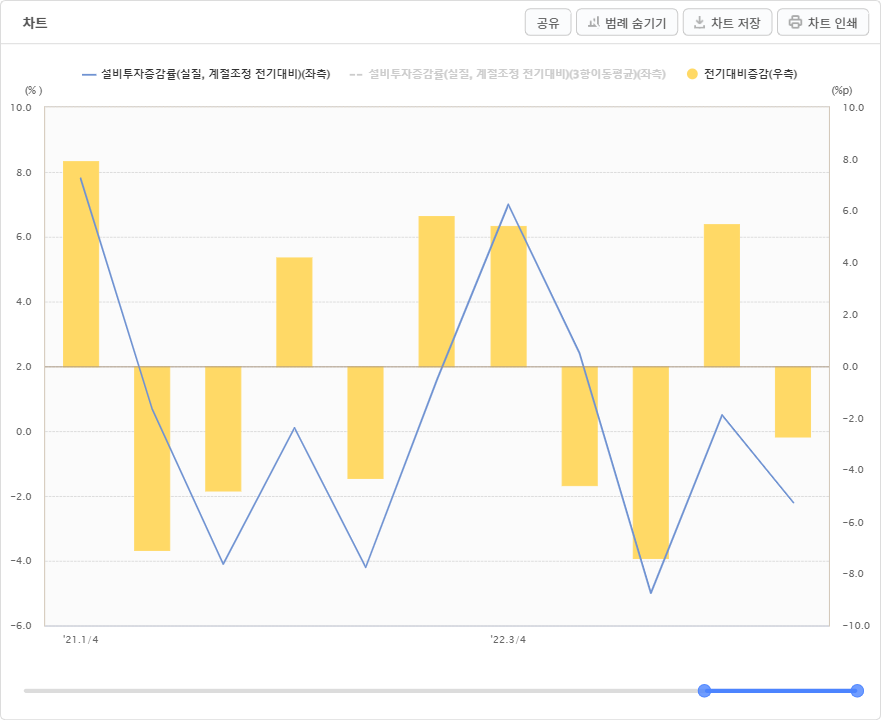The image size is (881, 720).
Task: Toggle the greyed 3항이동평균 dashed legend entry
Action: 508,74
